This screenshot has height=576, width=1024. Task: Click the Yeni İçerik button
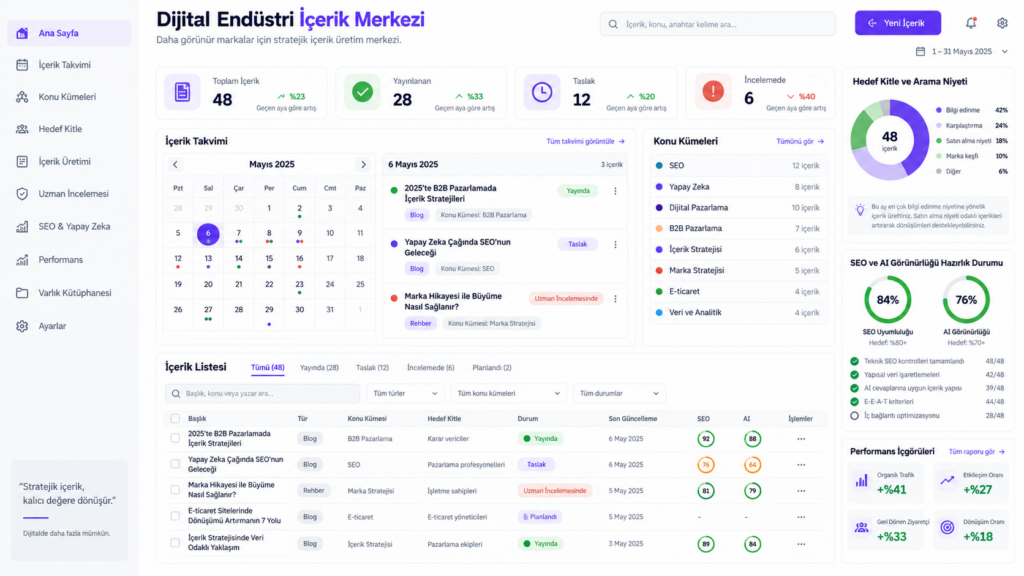(x=898, y=23)
